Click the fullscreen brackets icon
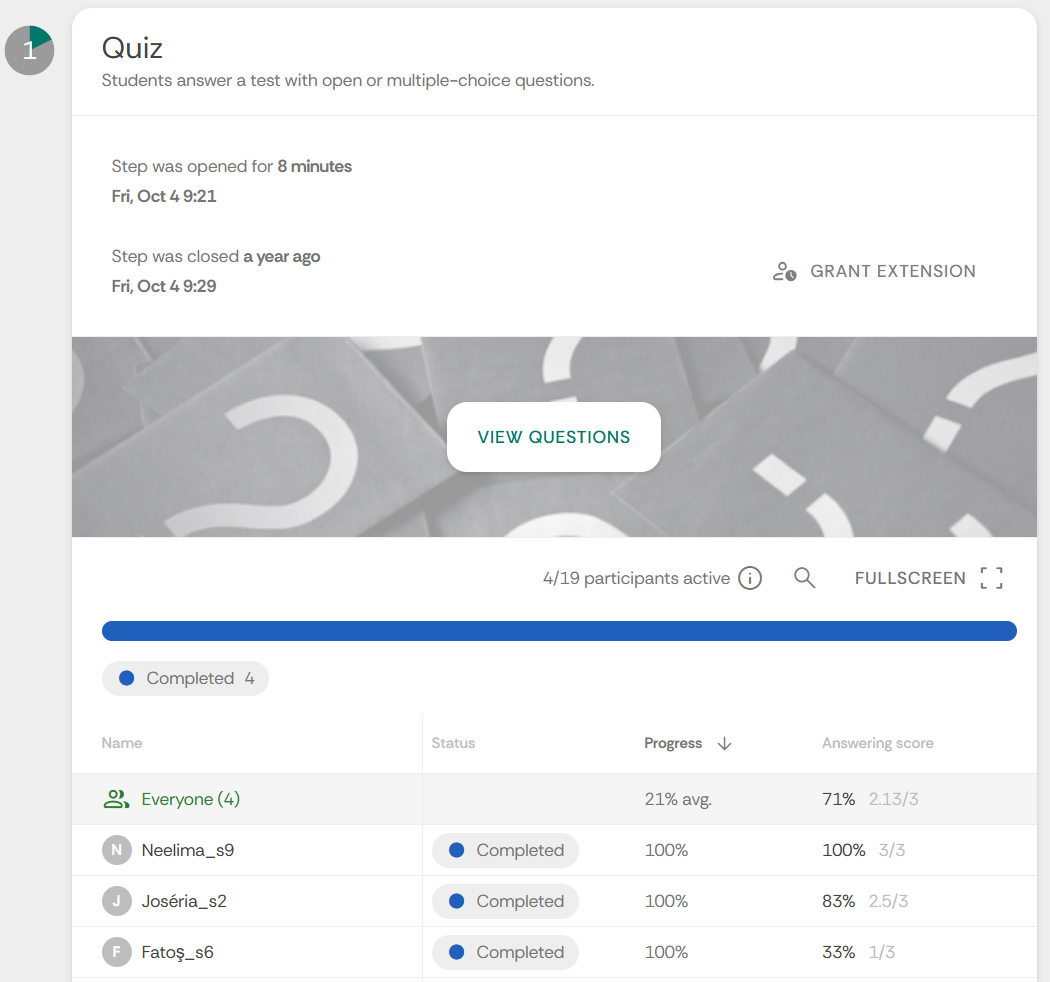The image size is (1050, 982). (x=991, y=578)
